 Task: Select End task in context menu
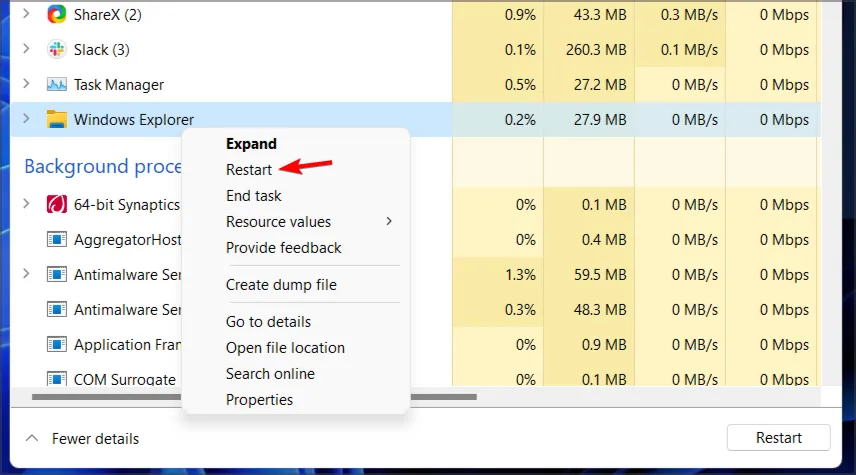point(254,196)
